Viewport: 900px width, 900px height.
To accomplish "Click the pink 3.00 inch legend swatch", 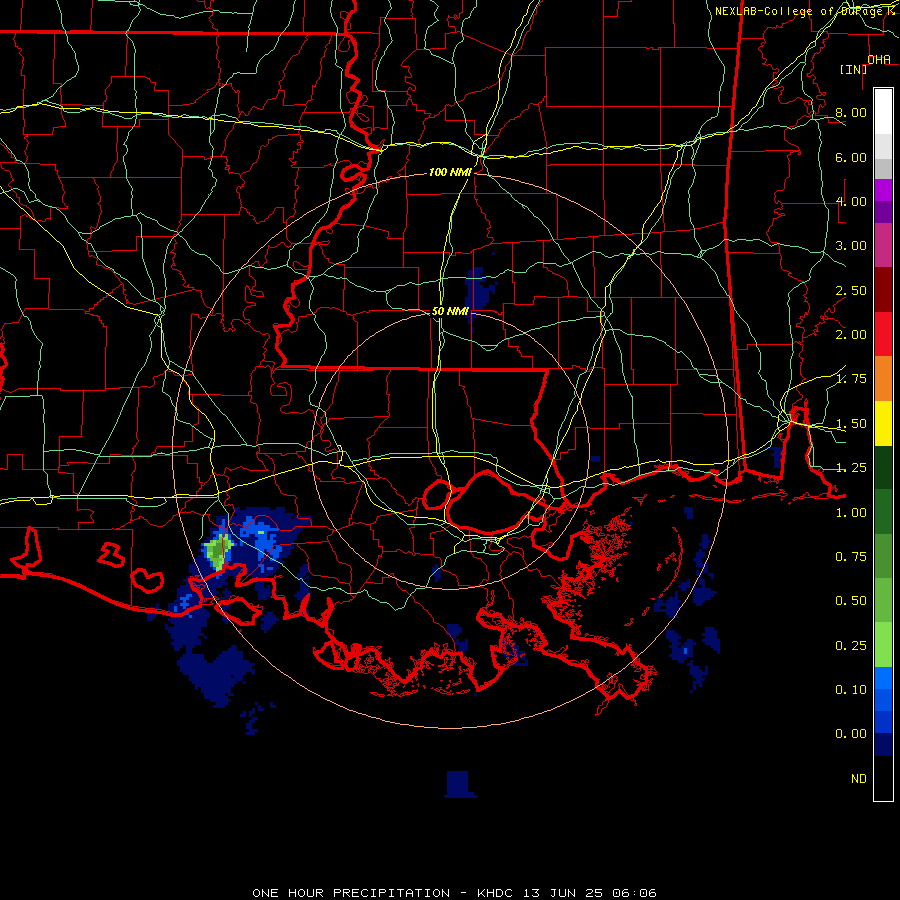I will point(883,245).
